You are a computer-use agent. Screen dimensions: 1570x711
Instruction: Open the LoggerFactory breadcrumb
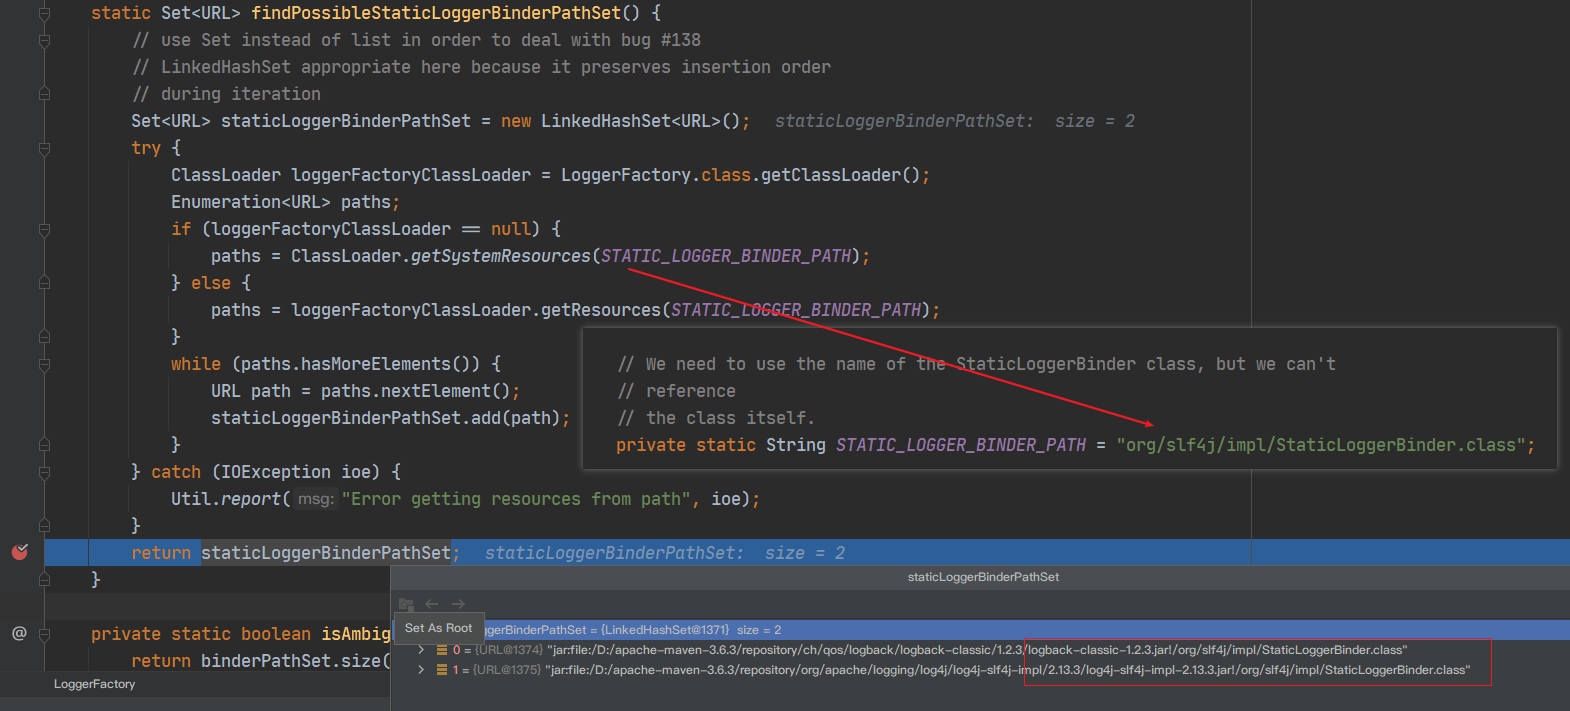[94, 684]
